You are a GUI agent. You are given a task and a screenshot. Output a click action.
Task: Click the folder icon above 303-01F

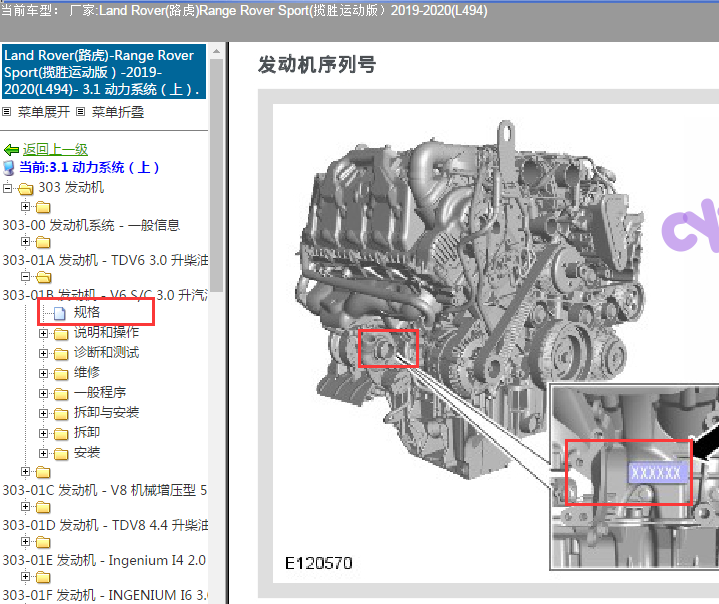(x=43, y=577)
